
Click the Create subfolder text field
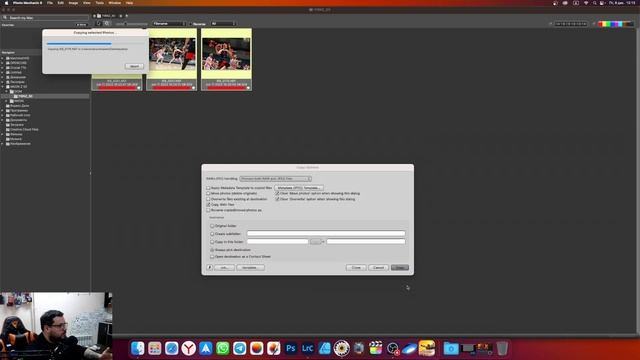(326, 234)
